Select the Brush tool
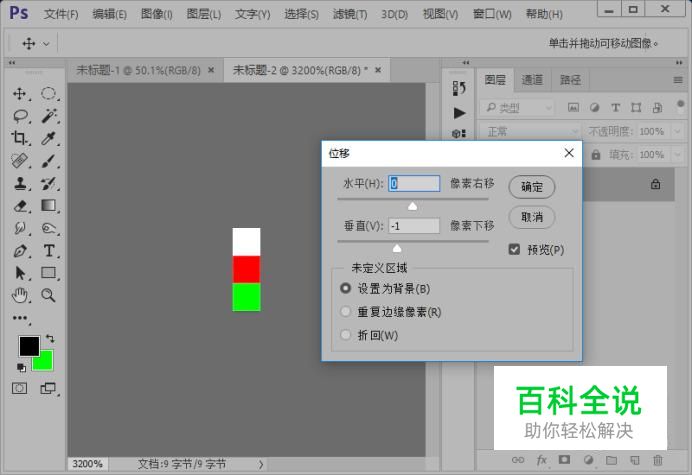692x475 pixels. pos(48,161)
